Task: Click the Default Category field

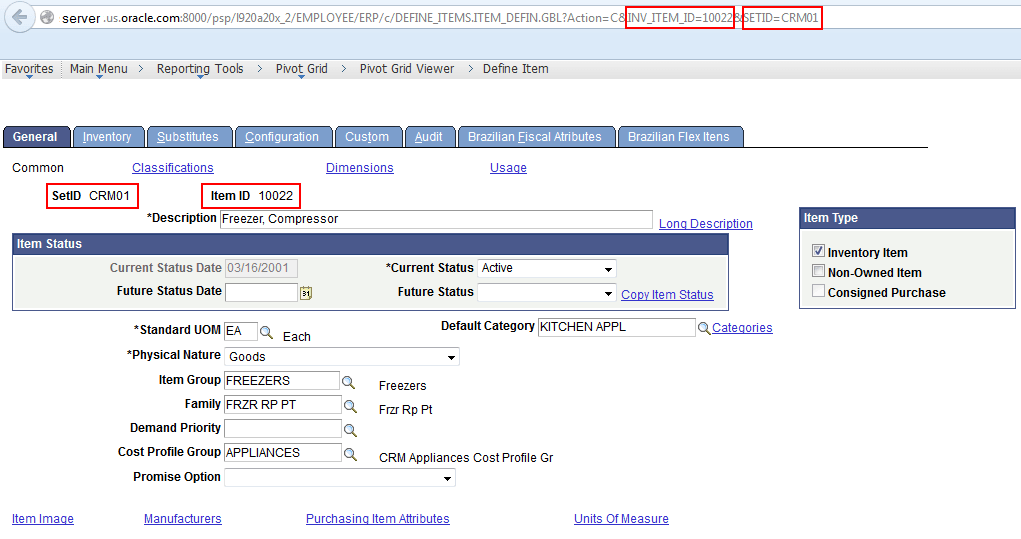Action: click(x=617, y=327)
